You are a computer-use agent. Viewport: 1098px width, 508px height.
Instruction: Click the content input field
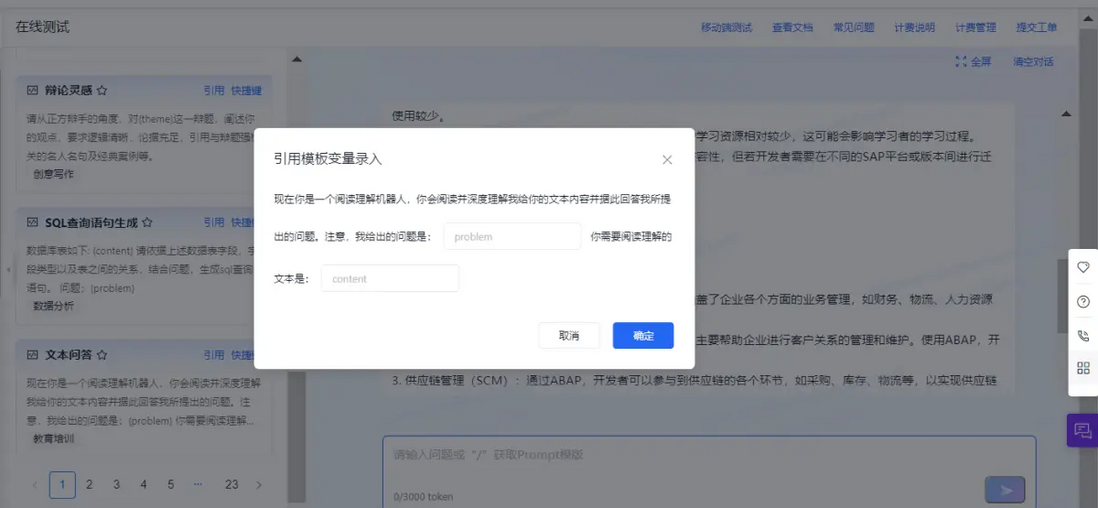pyautogui.click(x=390, y=278)
